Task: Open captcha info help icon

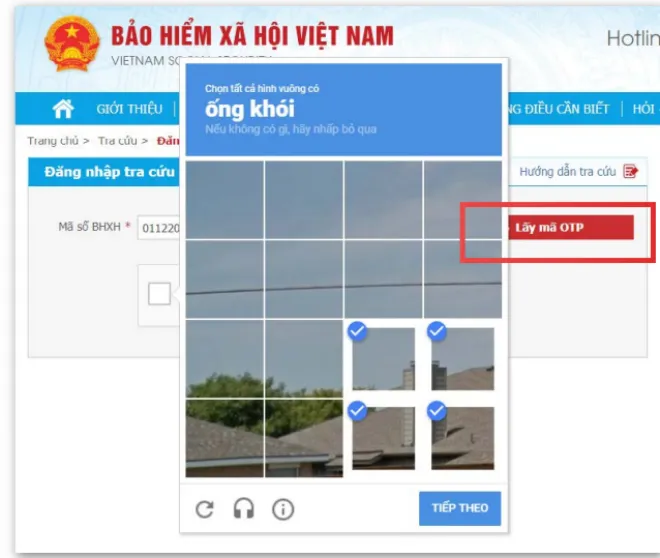Action: pos(283,510)
